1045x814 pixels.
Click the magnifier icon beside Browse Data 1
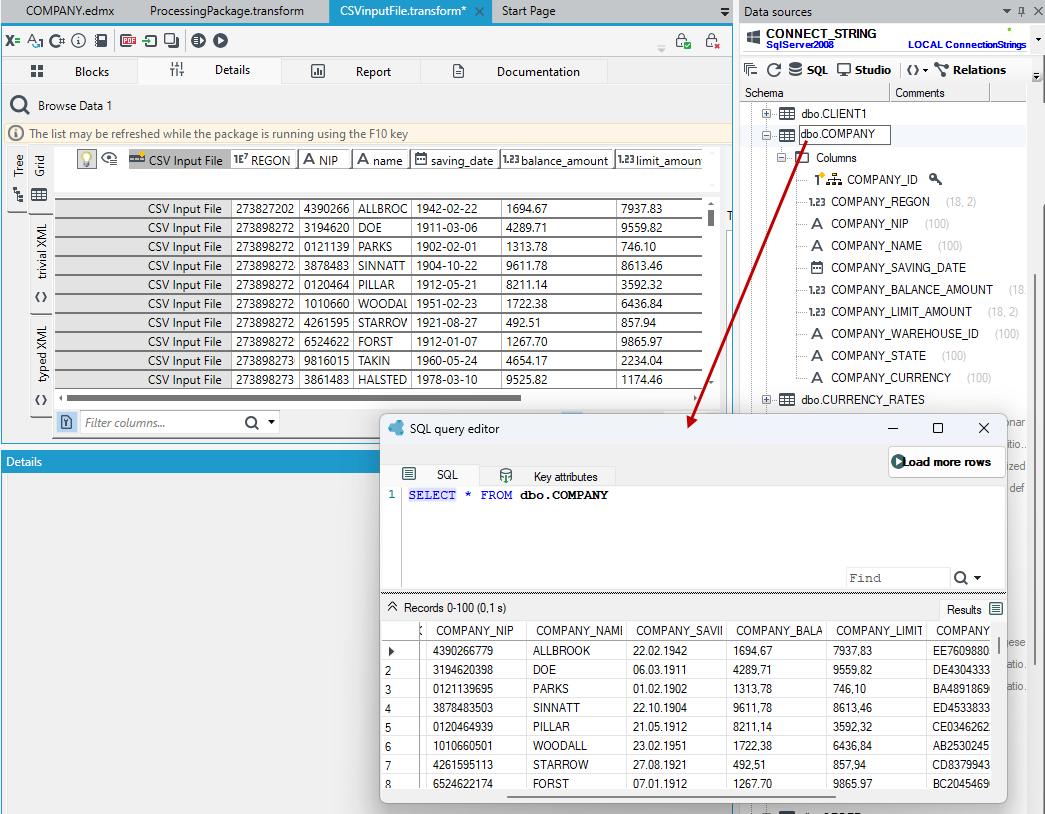19,105
